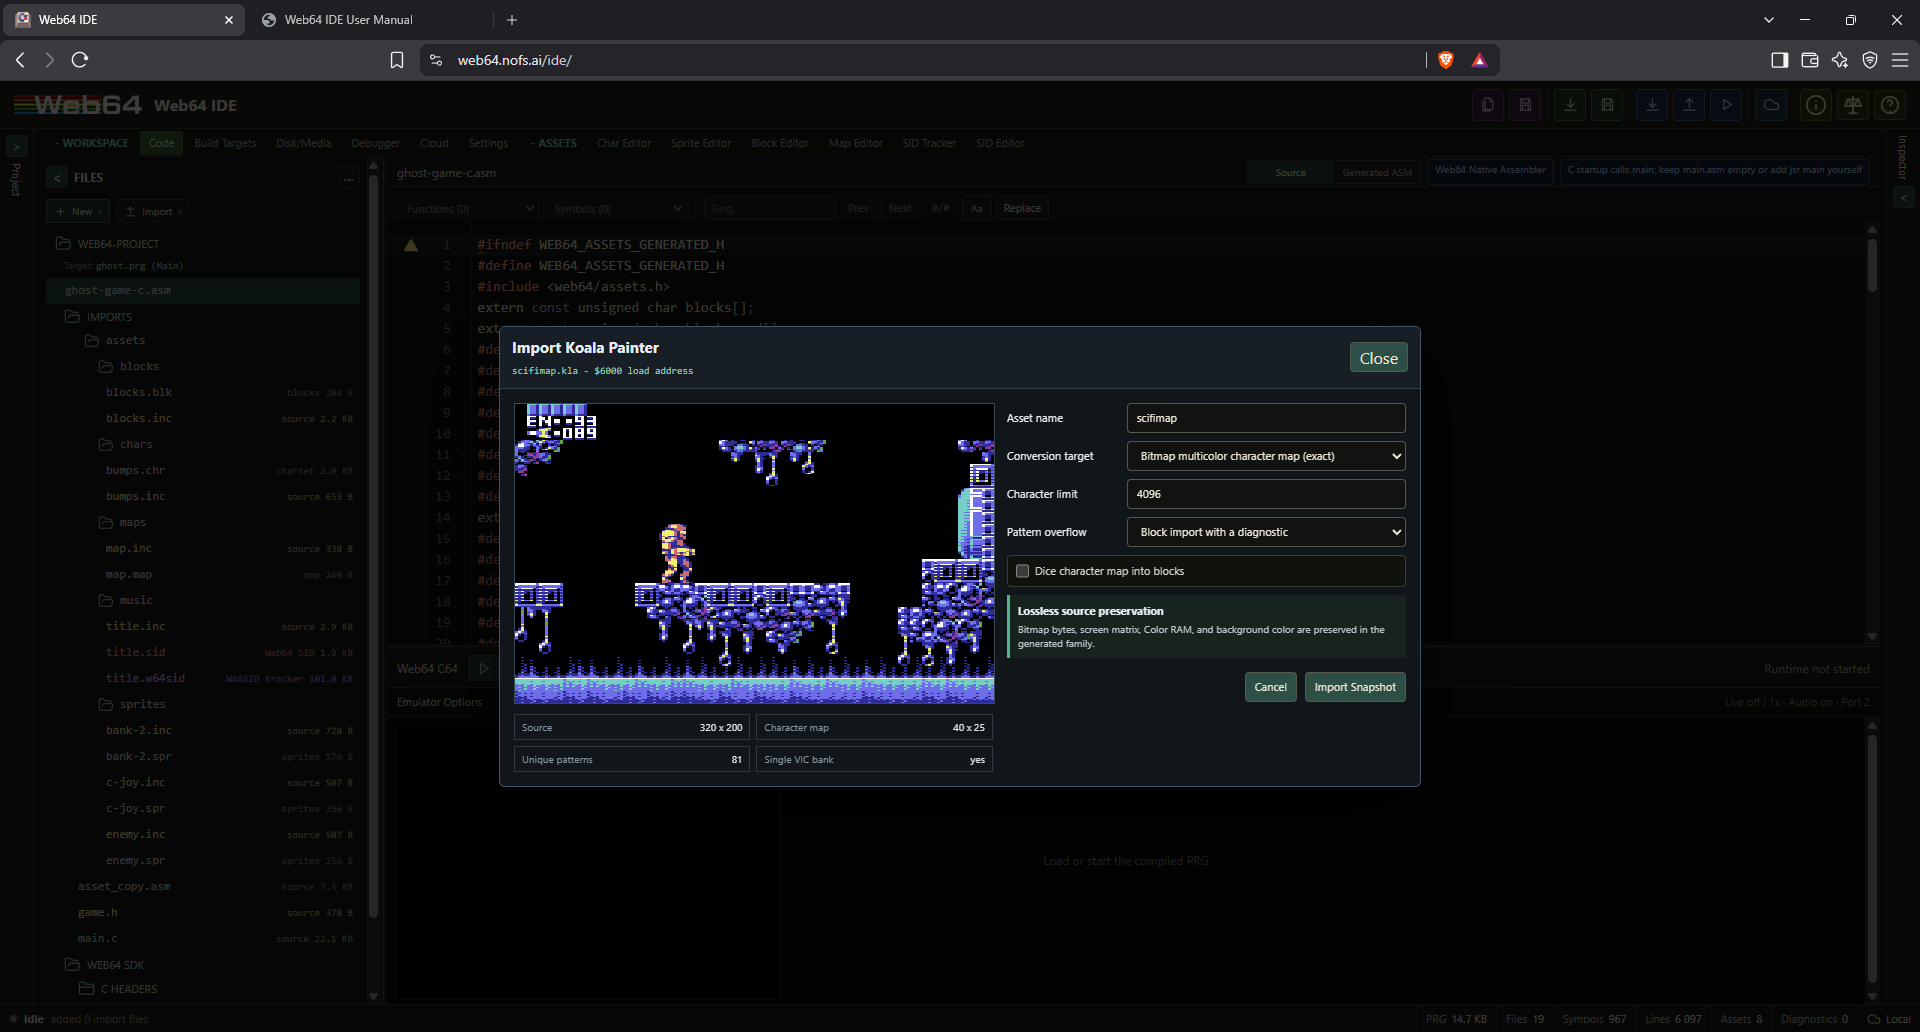Open a new browser tab with plus
Image resolution: width=1920 pixels, height=1032 pixels.
[x=512, y=20]
